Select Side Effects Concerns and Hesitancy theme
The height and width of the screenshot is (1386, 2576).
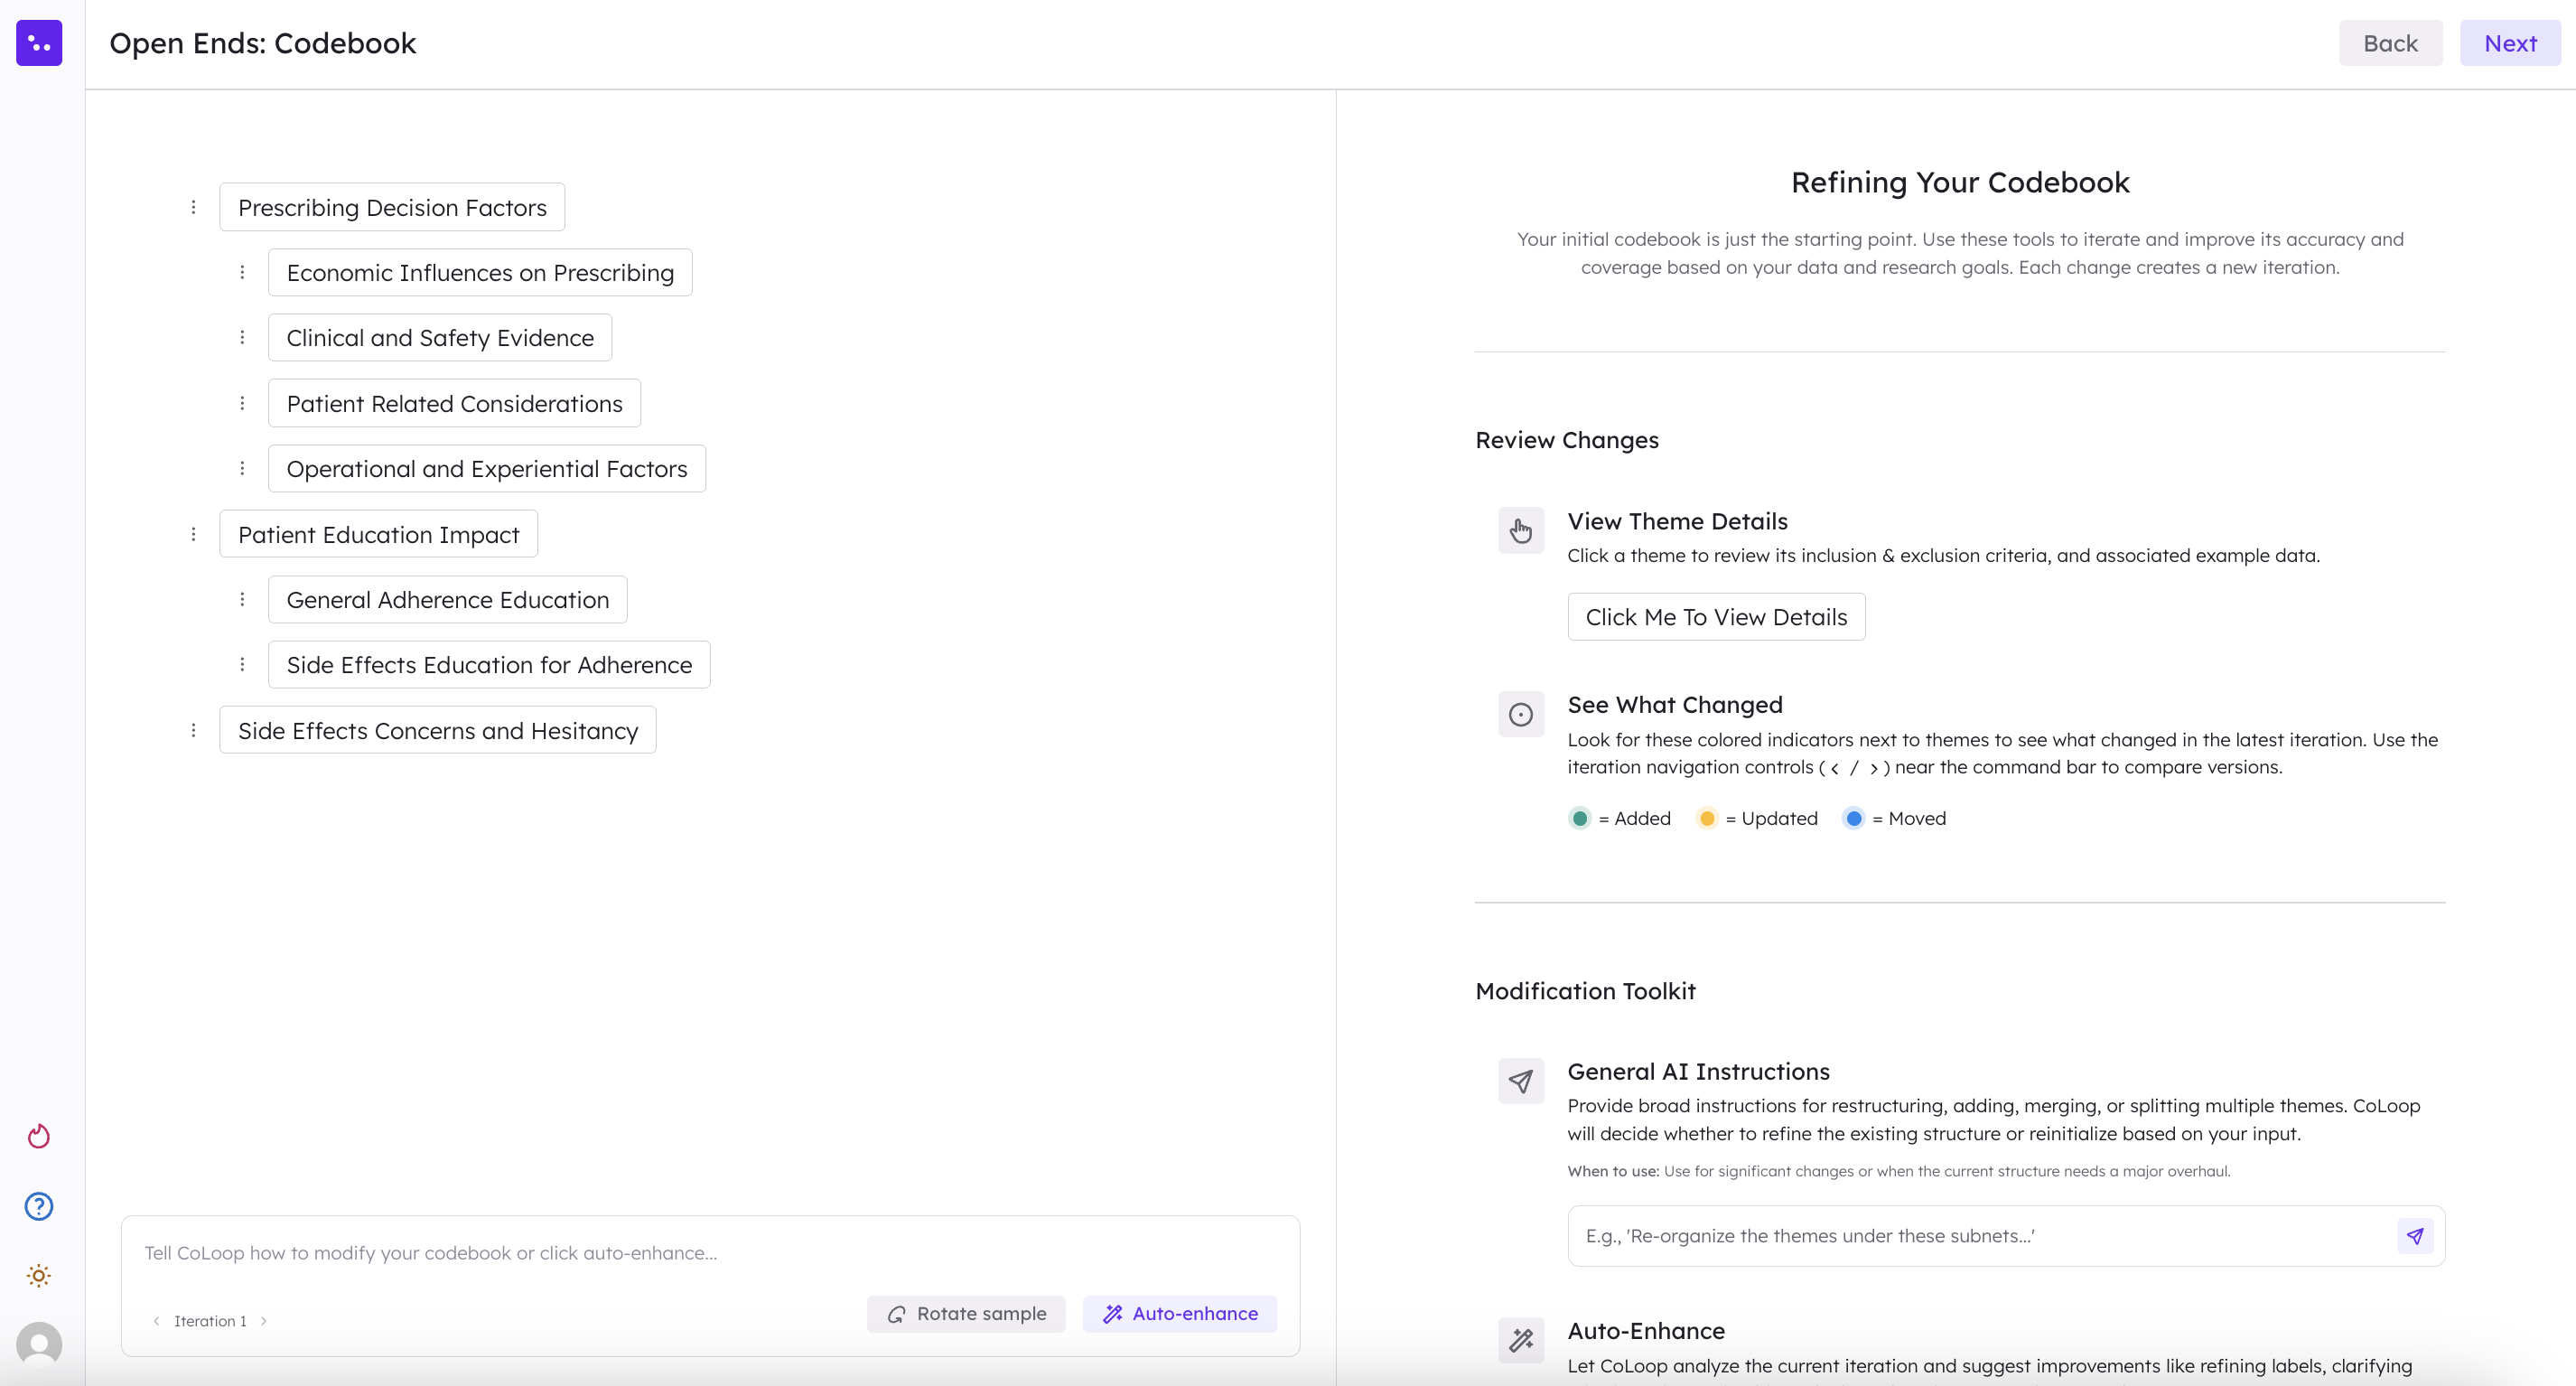438,730
